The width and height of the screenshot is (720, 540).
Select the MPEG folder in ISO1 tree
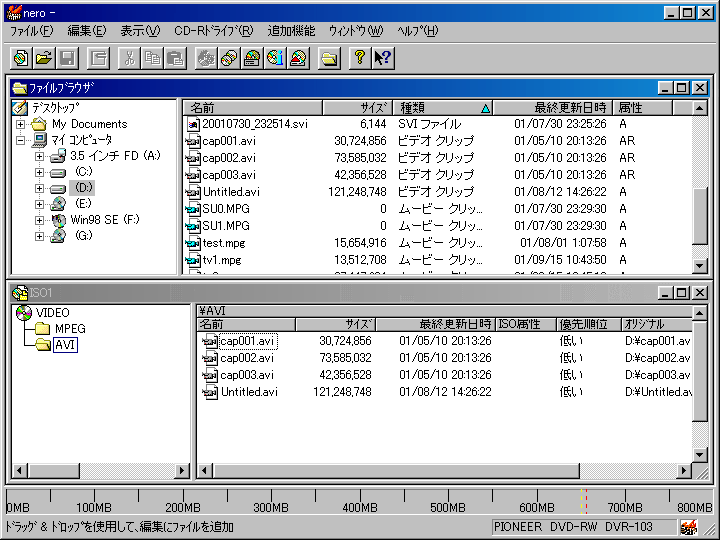coord(70,329)
